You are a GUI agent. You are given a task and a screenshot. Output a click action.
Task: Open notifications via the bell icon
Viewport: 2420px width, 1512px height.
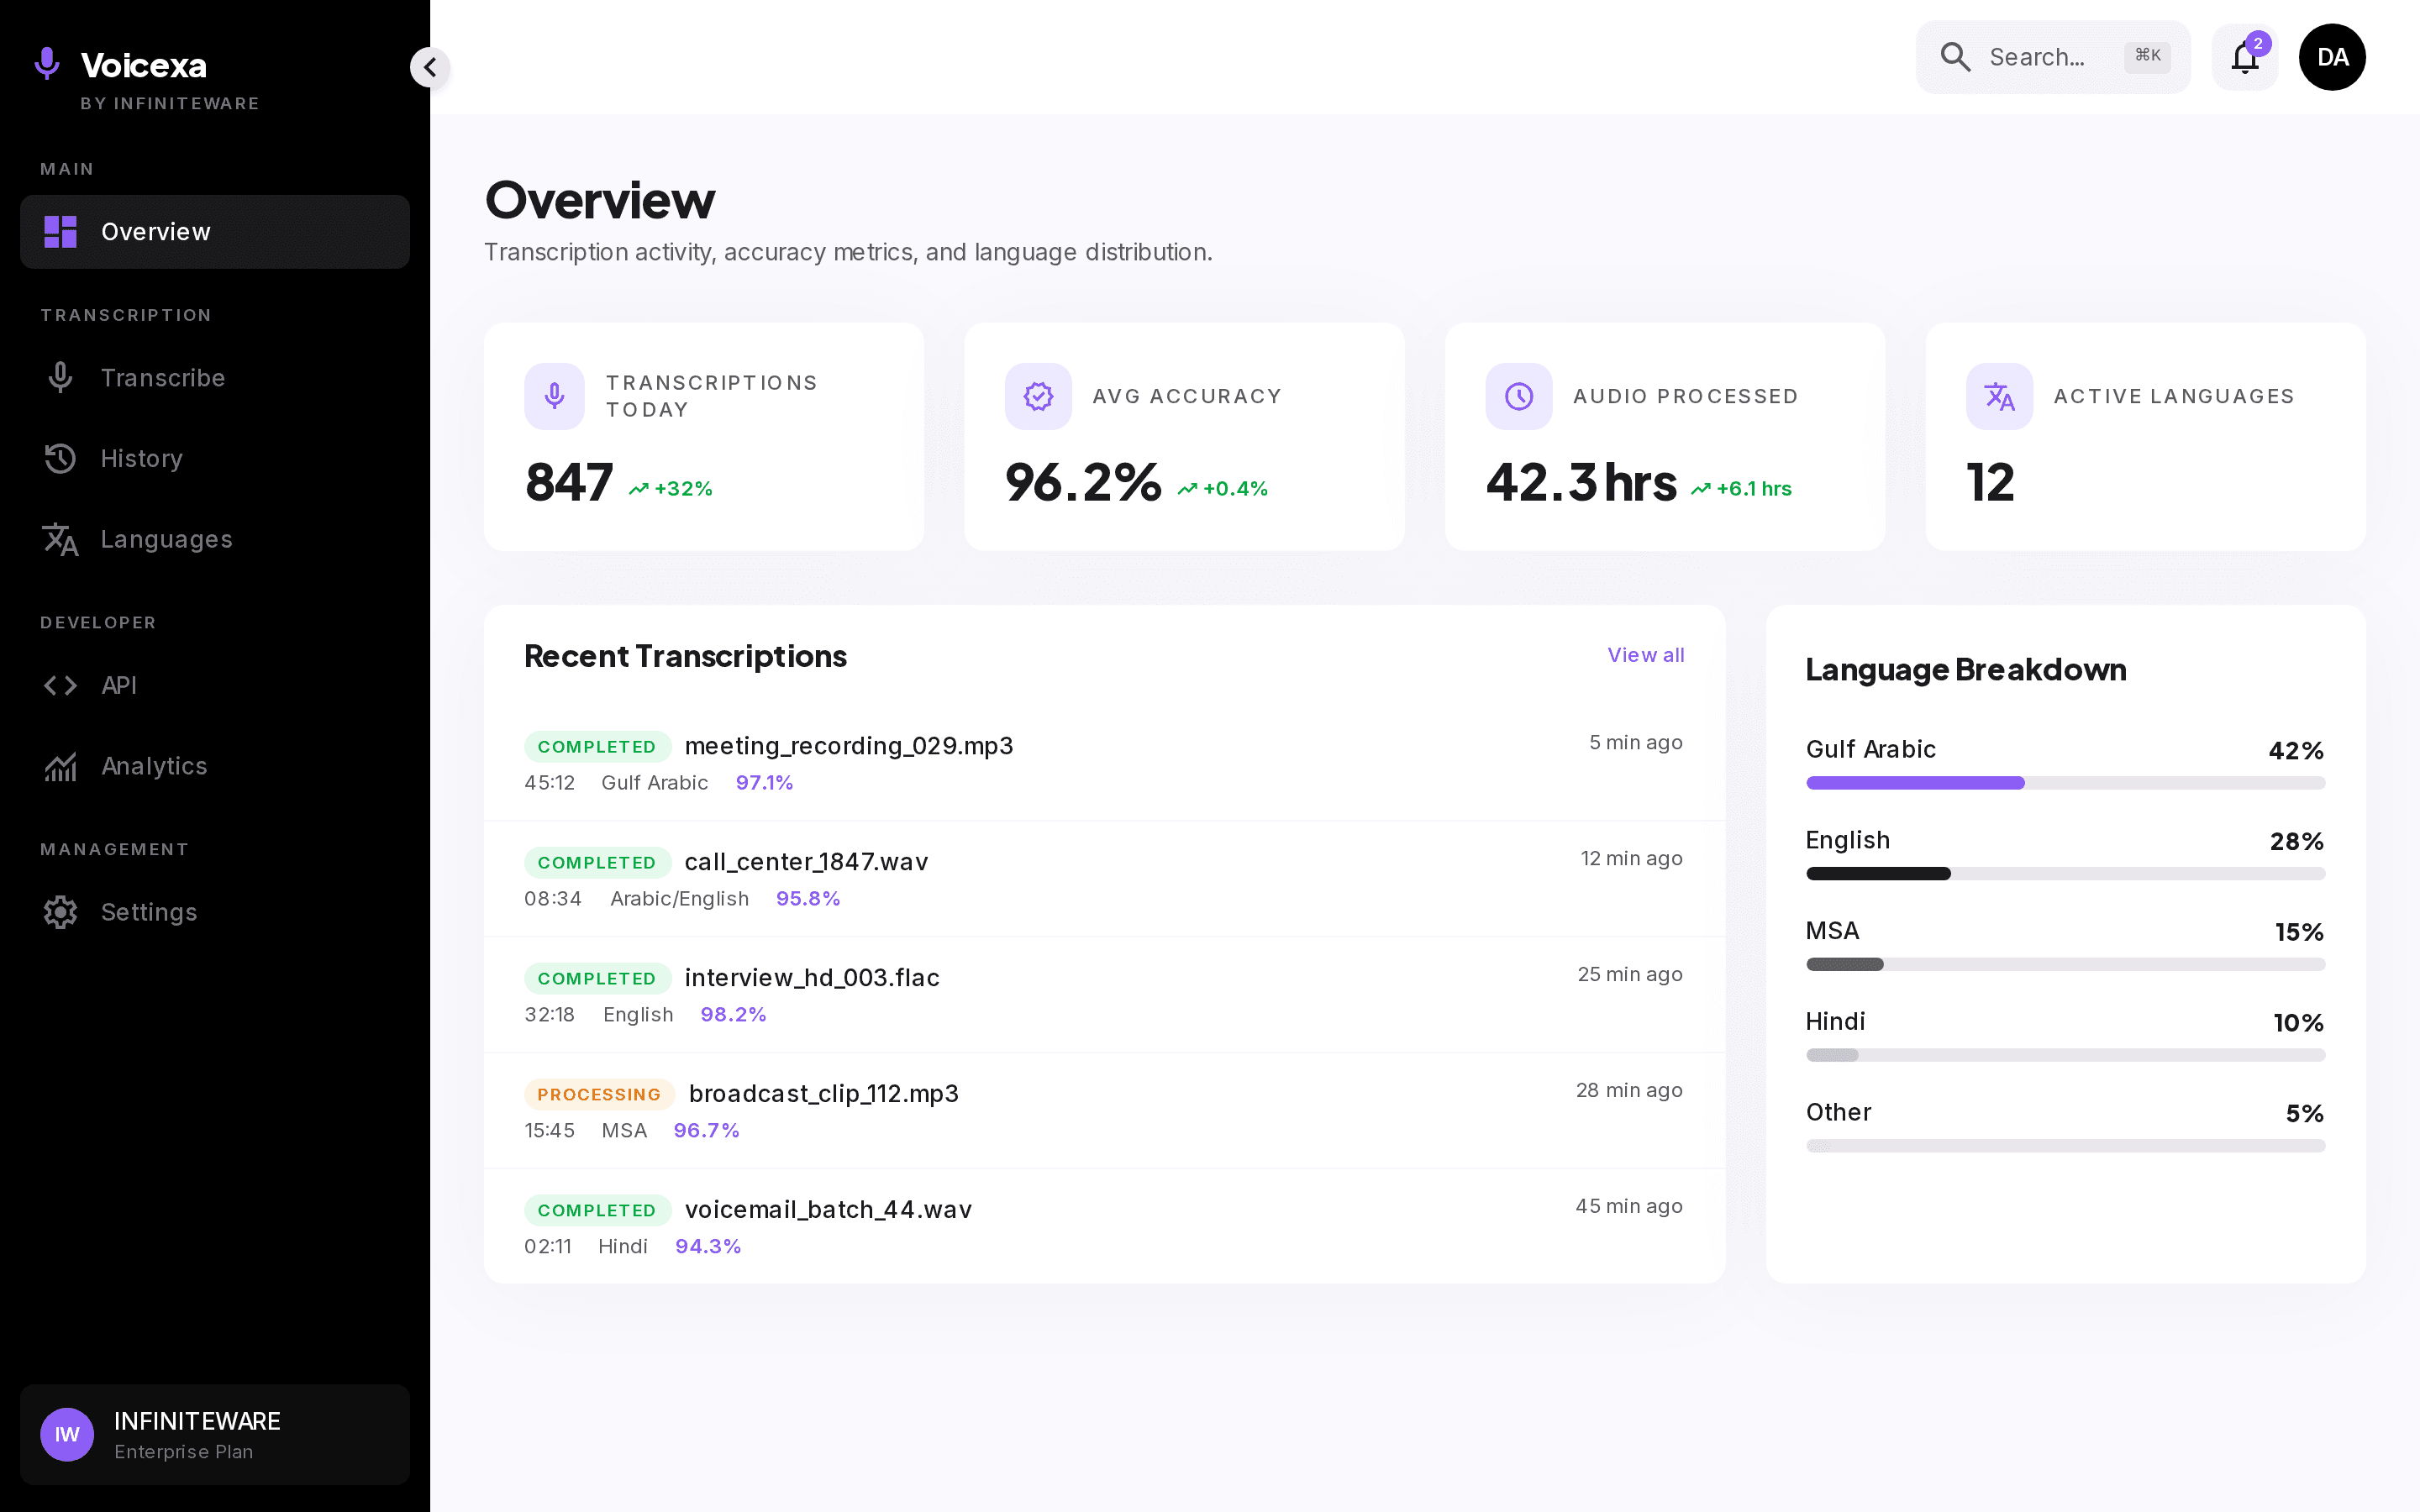point(2245,58)
